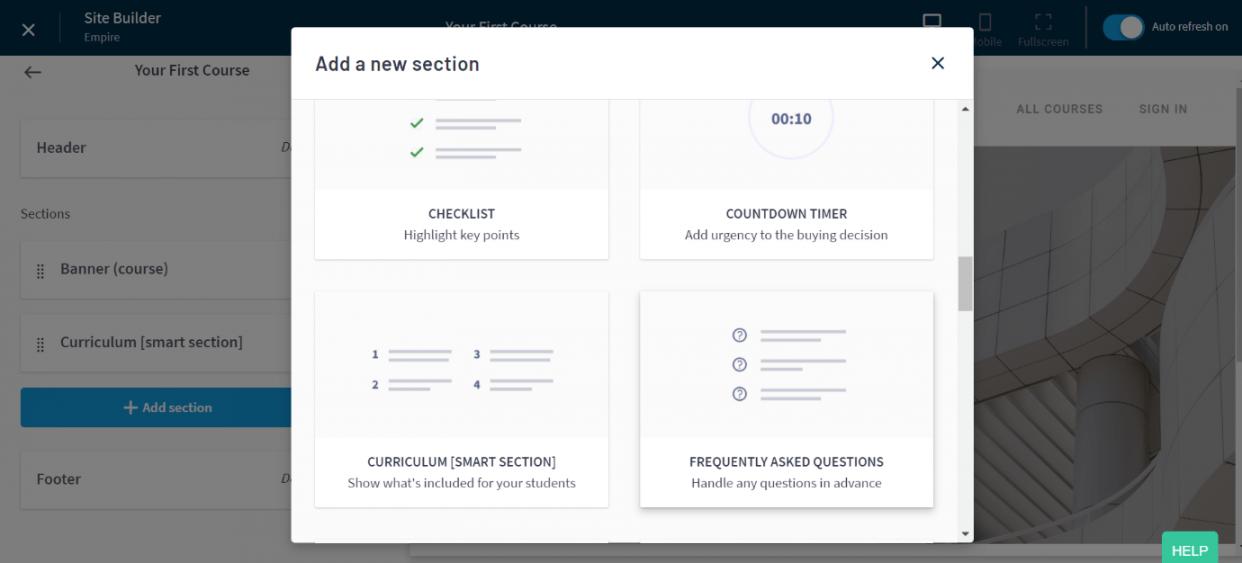Go back using the left arrow icon
Image resolution: width=1242 pixels, height=563 pixels.
pyautogui.click(x=33, y=71)
